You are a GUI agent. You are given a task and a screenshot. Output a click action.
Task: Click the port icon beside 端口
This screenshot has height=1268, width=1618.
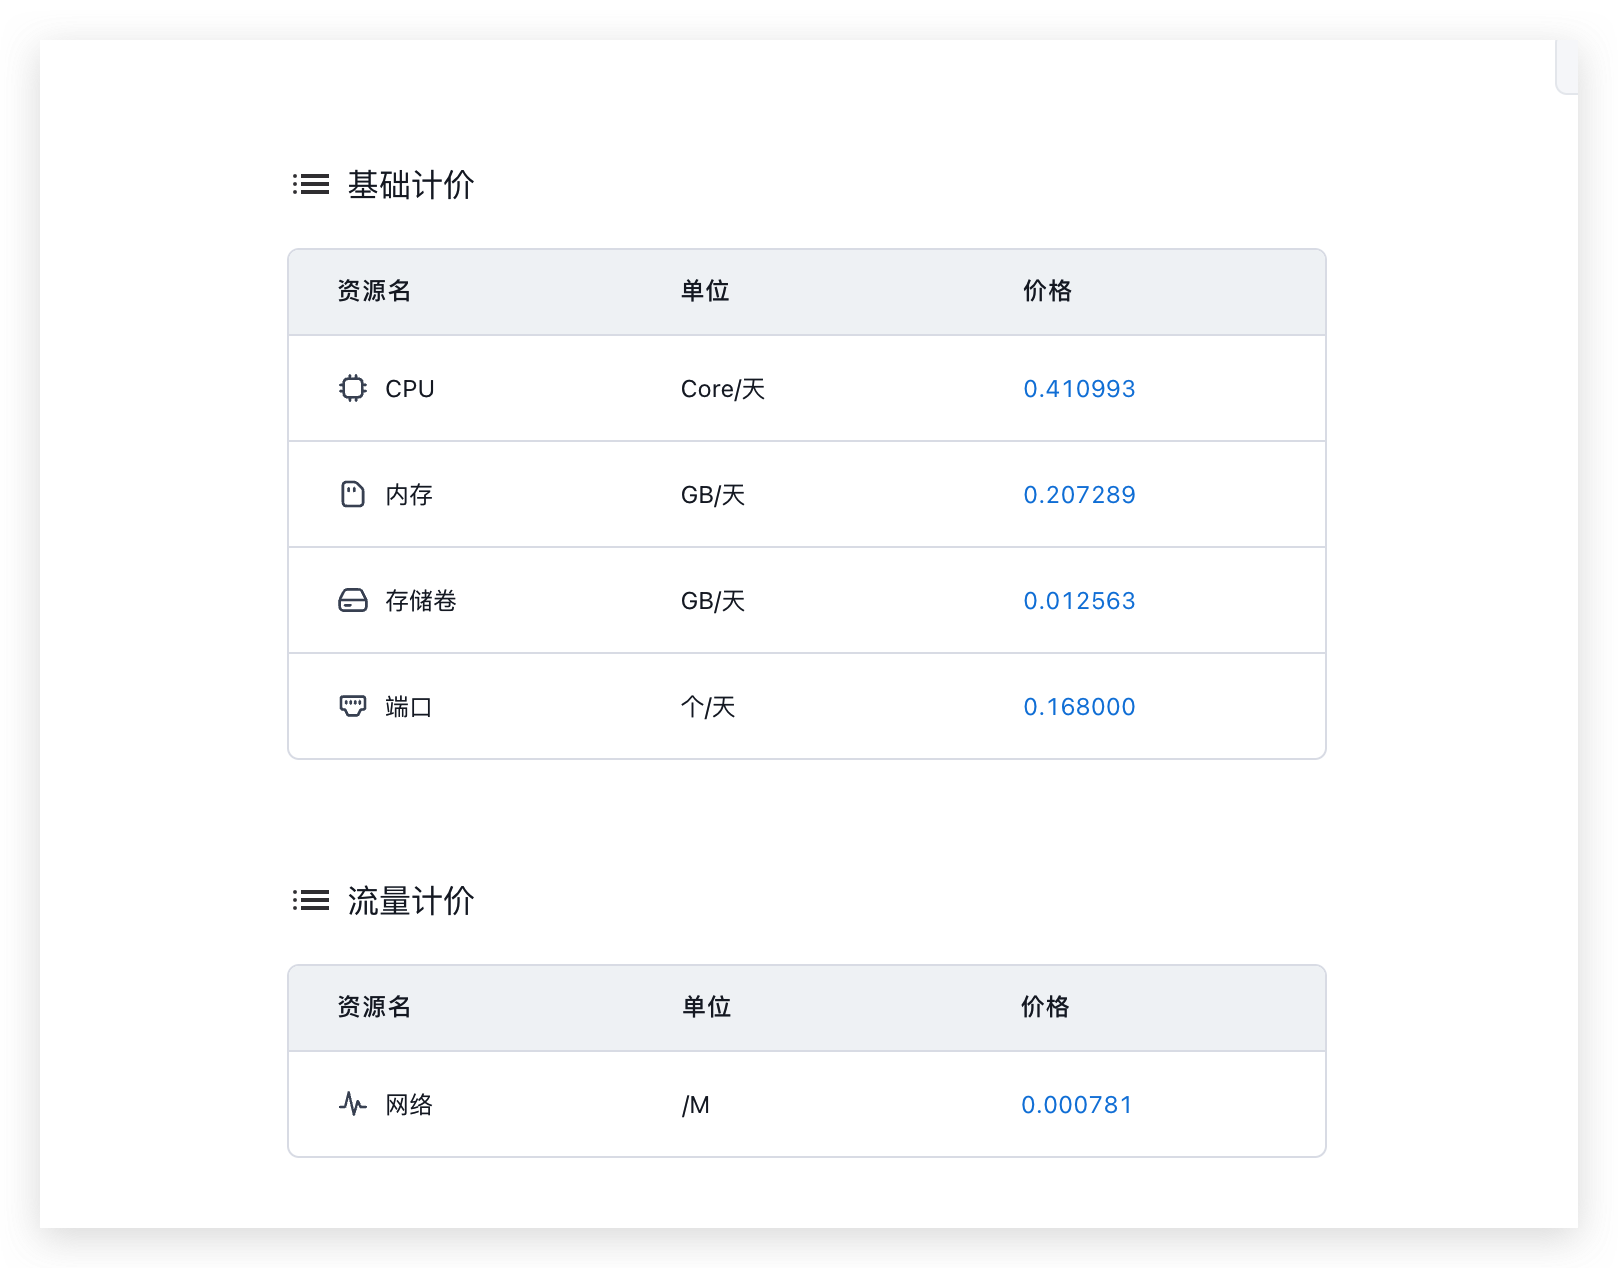[352, 706]
